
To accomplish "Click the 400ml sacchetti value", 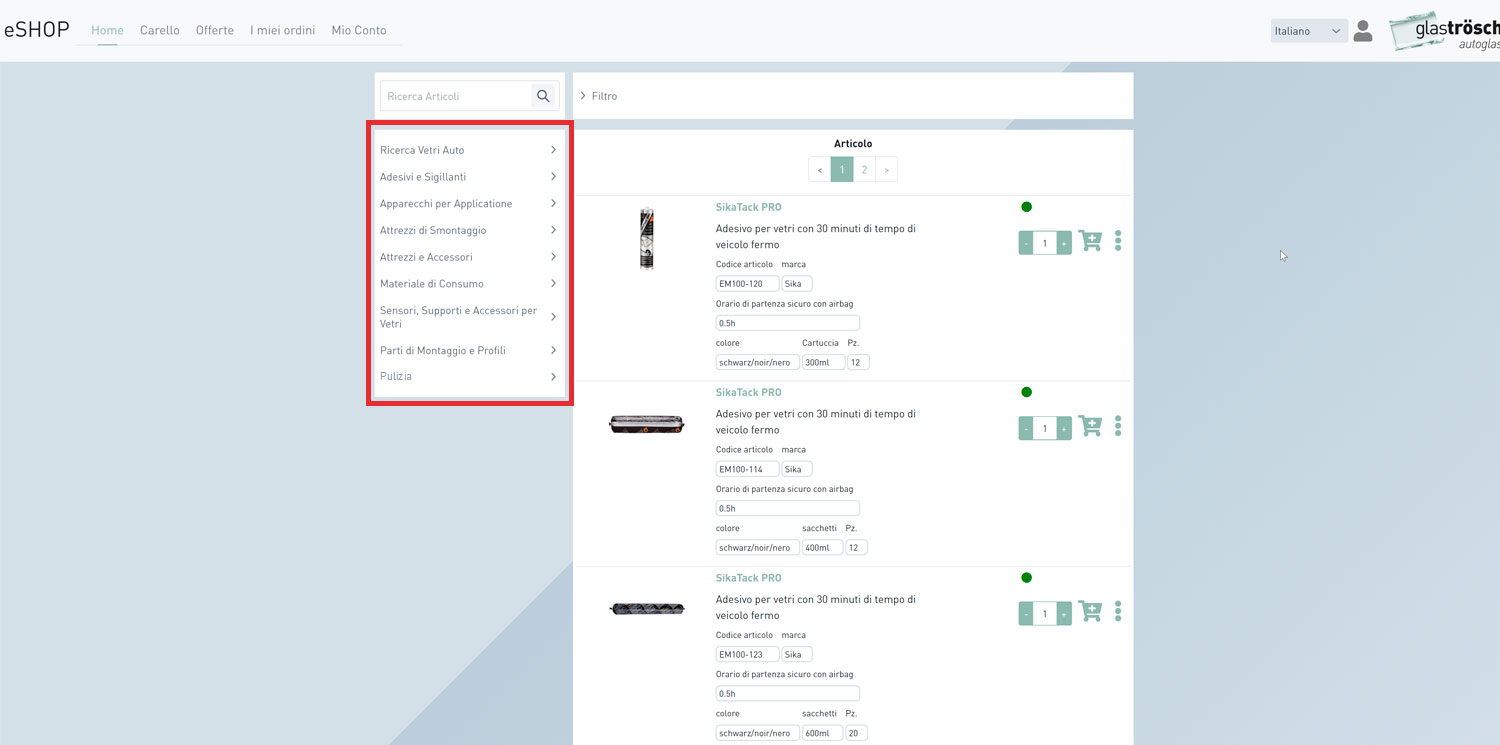I will (x=823, y=548).
